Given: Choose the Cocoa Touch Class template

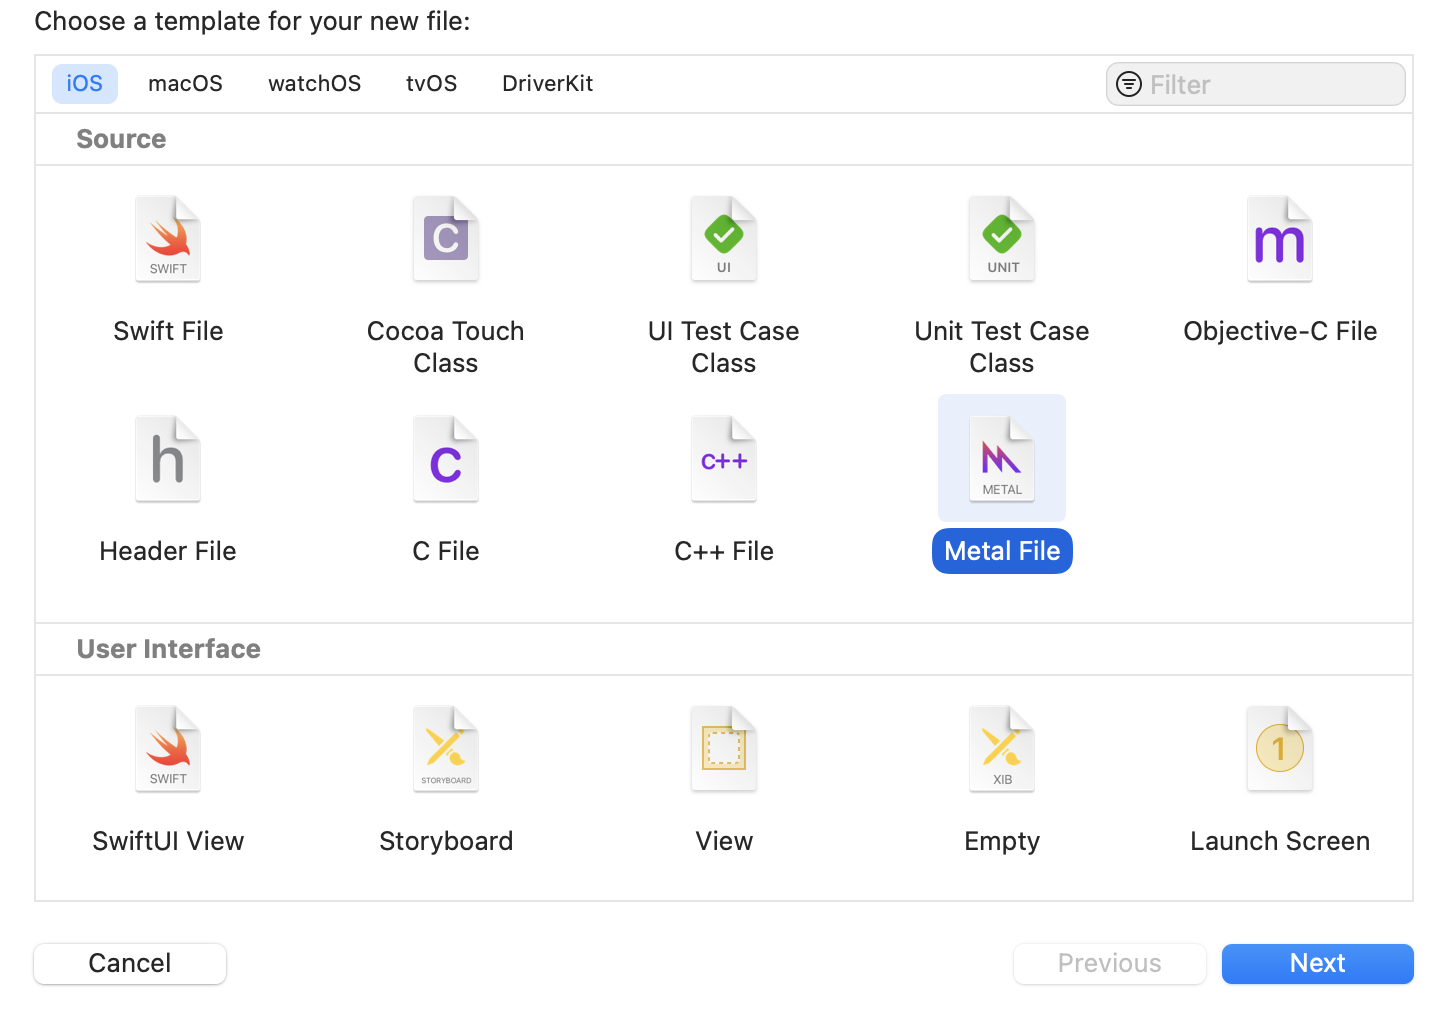Looking at the screenshot, I should [446, 240].
